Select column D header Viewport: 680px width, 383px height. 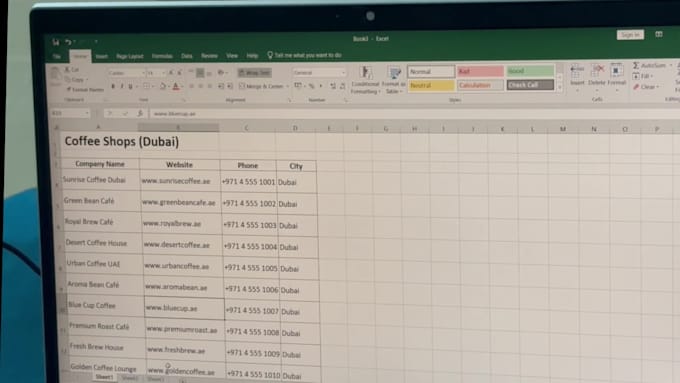pos(295,128)
